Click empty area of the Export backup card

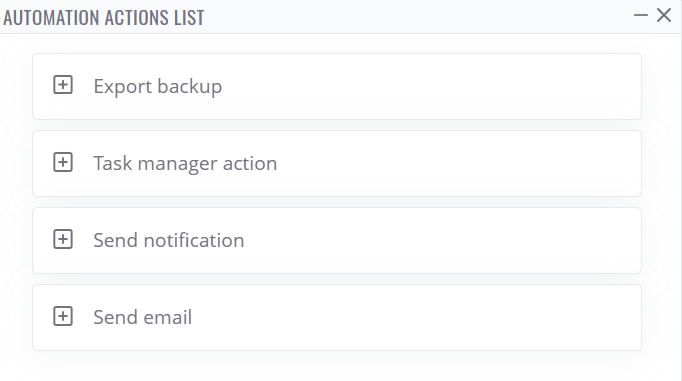[431, 87]
